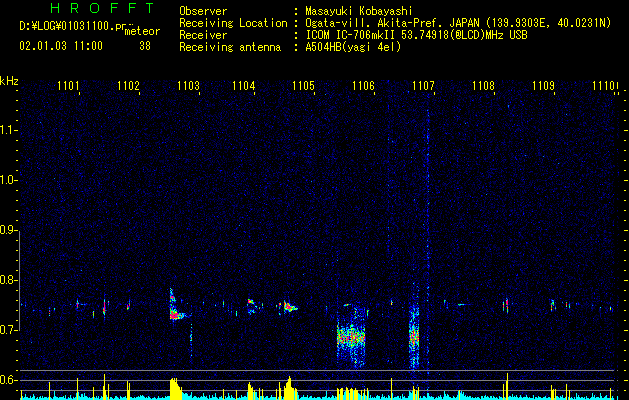Click the 0.6 kHz frequency label

(x=8, y=380)
